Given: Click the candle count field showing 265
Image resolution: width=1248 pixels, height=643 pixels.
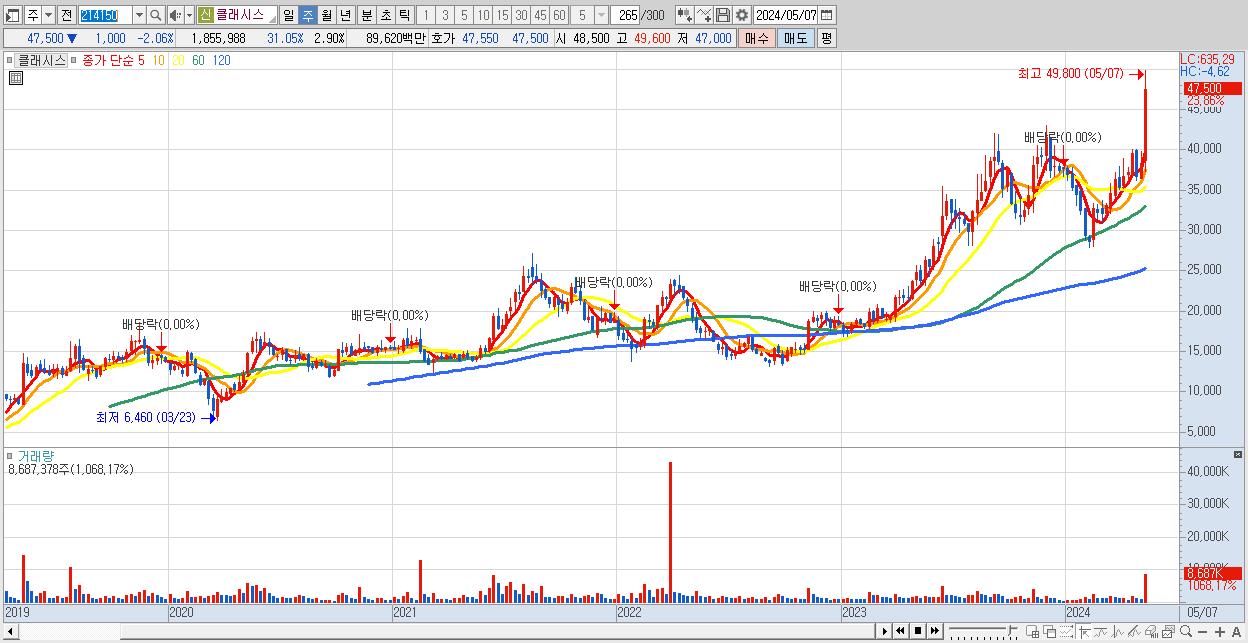Looking at the screenshot, I should pyautogui.click(x=626, y=15).
